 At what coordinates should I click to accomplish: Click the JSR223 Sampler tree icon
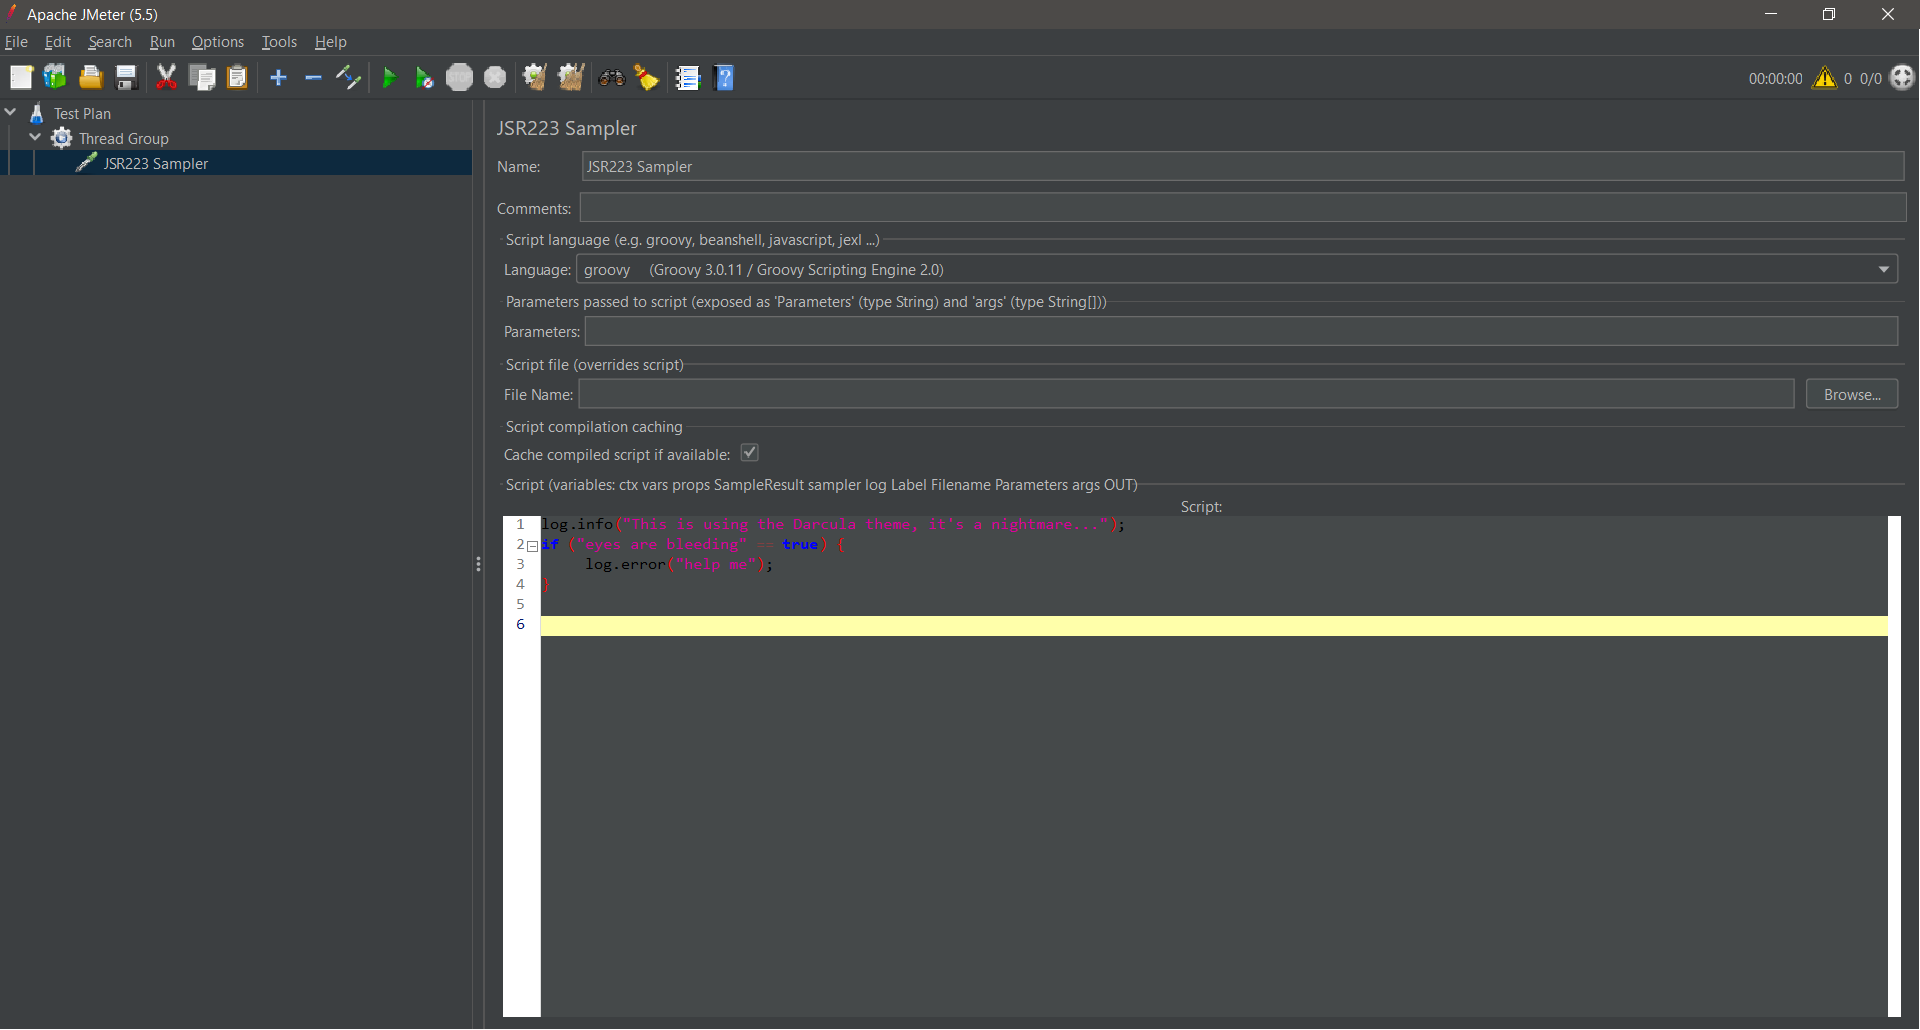point(87,163)
